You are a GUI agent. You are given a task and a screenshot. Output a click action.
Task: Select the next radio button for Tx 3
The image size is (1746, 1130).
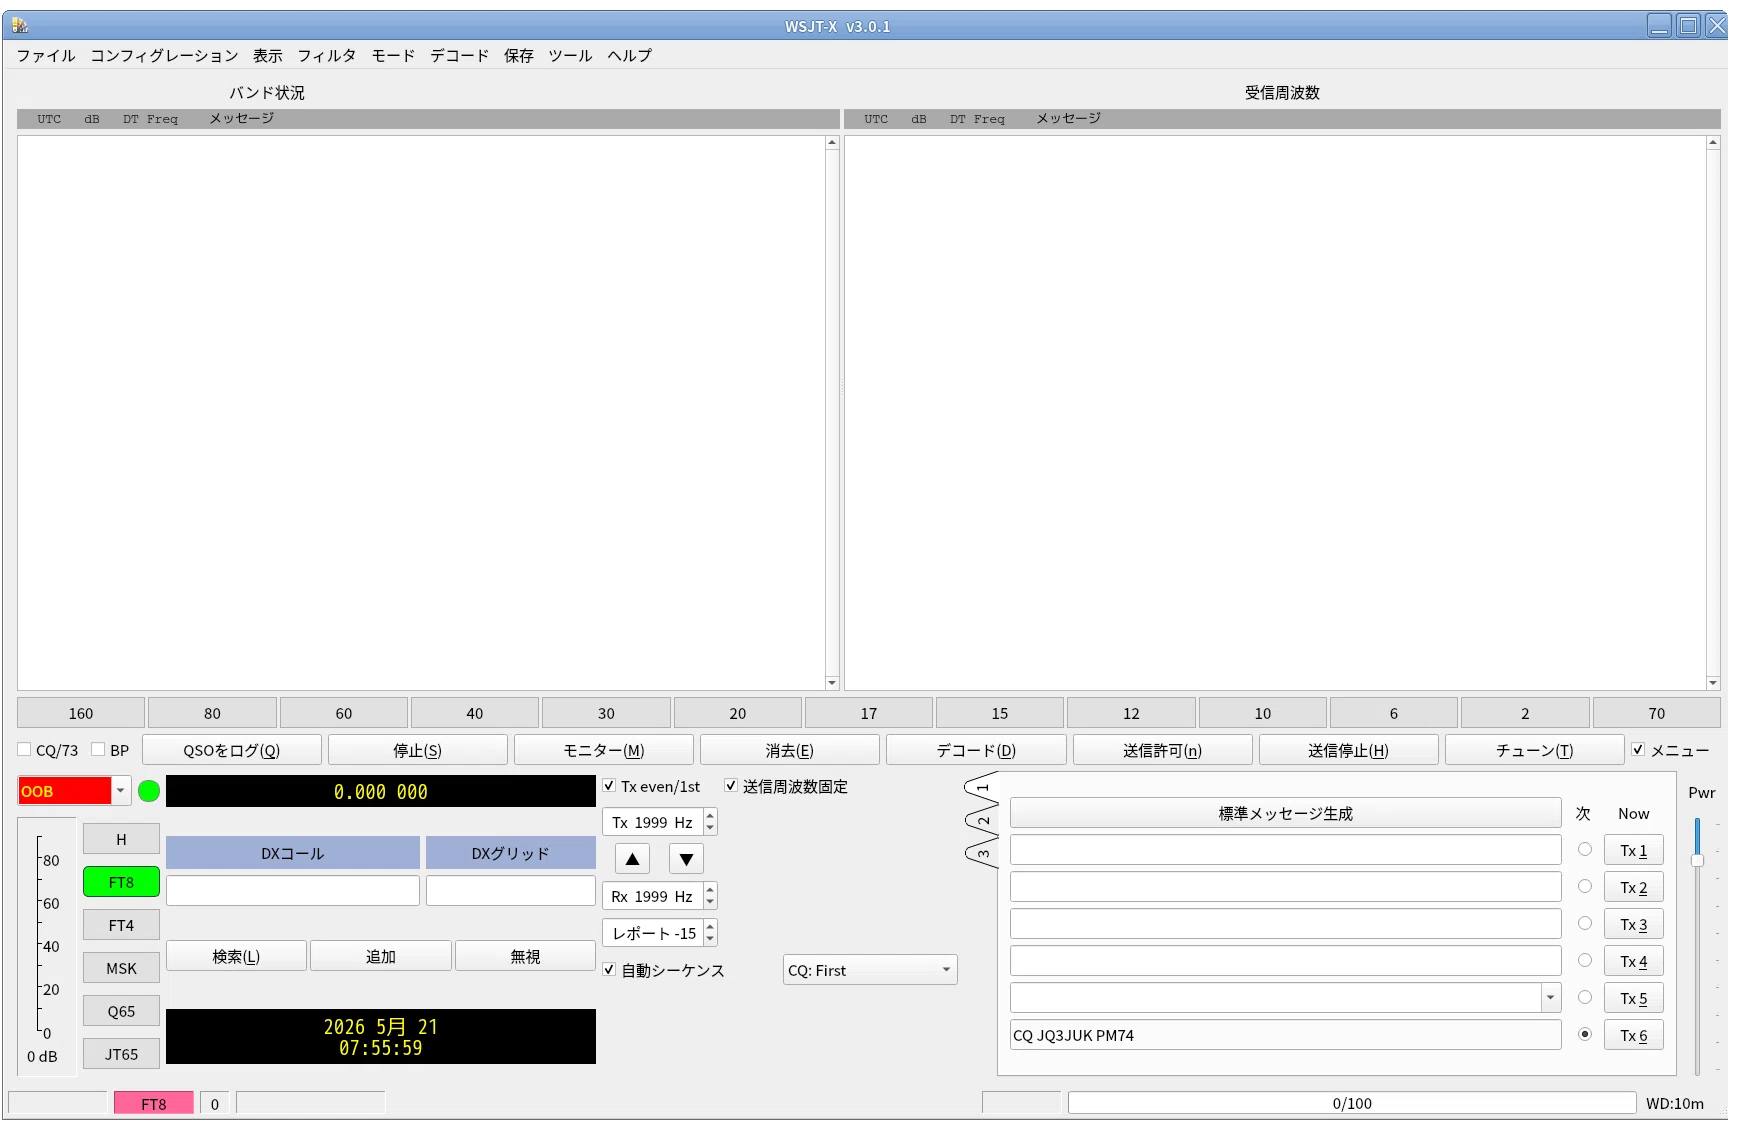[x=1585, y=923]
